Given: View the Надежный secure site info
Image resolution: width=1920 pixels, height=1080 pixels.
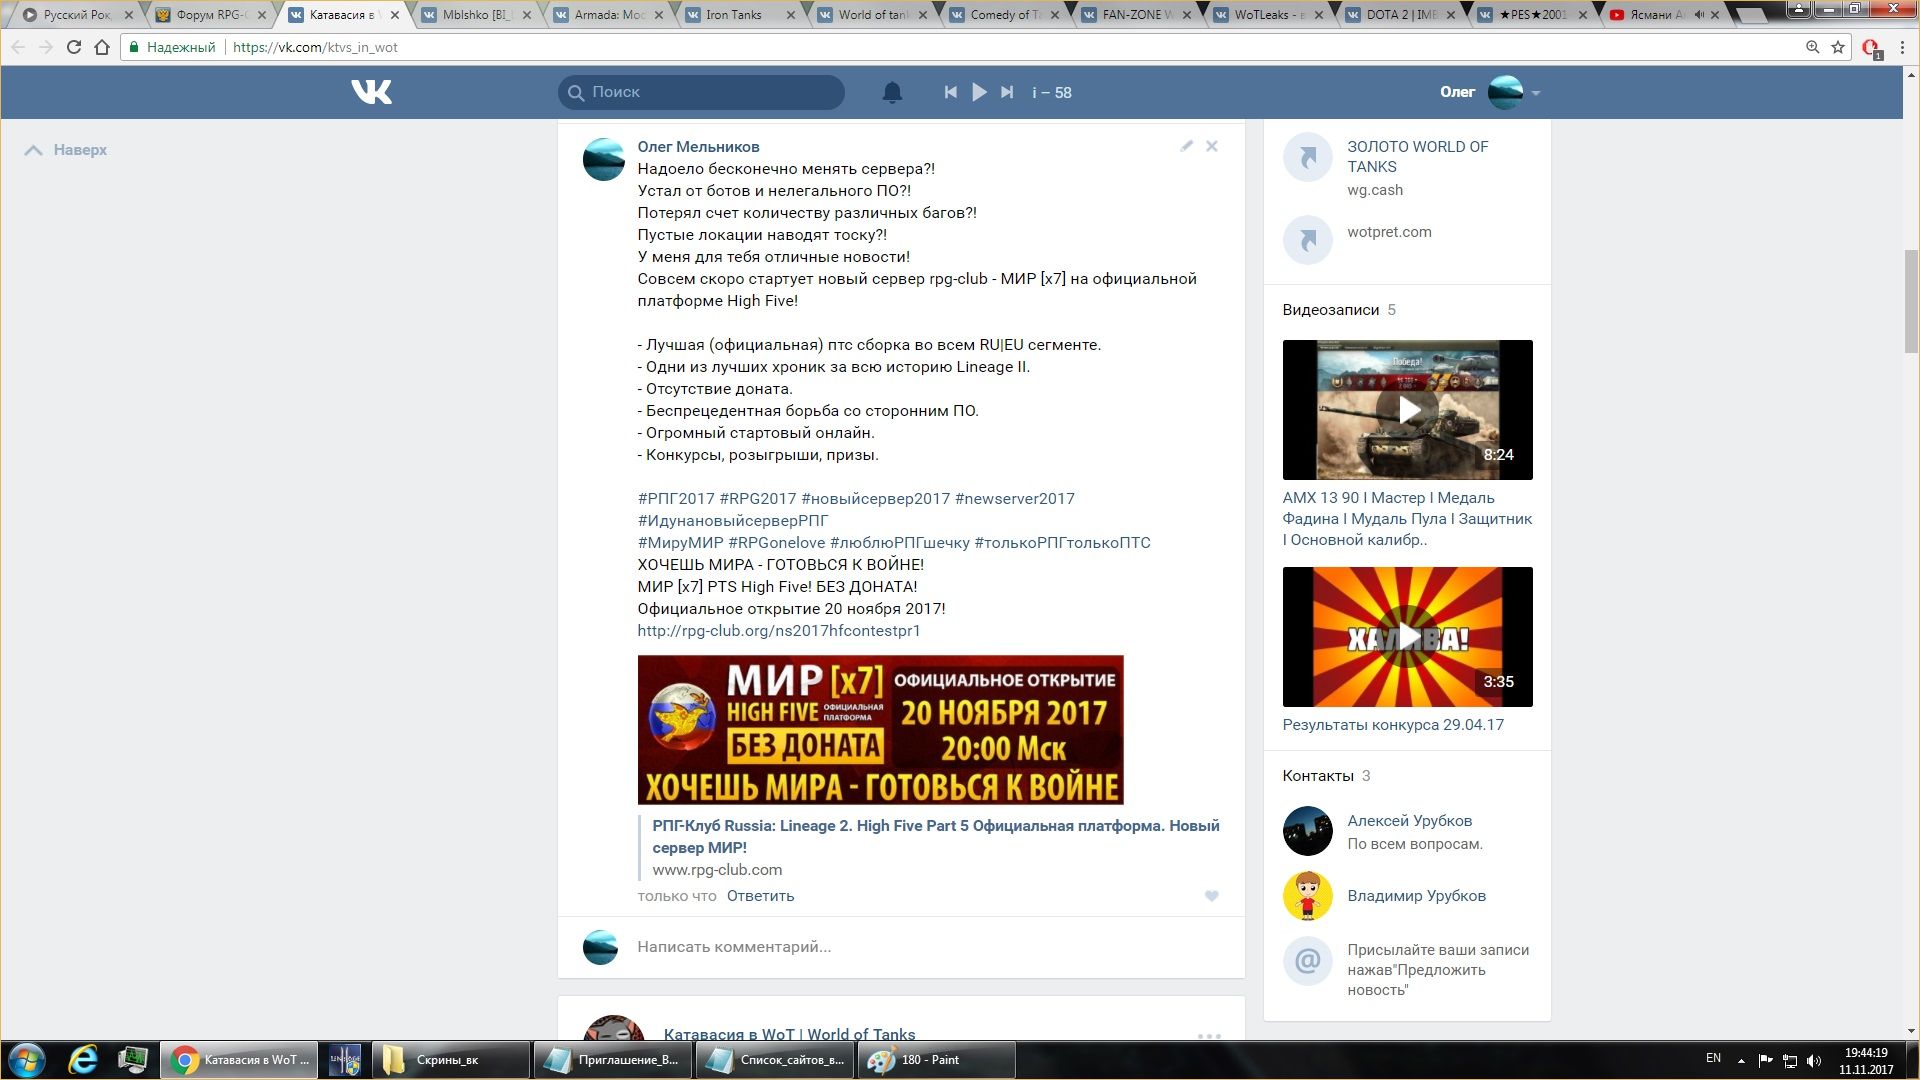Looking at the screenshot, I should (x=172, y=47).
